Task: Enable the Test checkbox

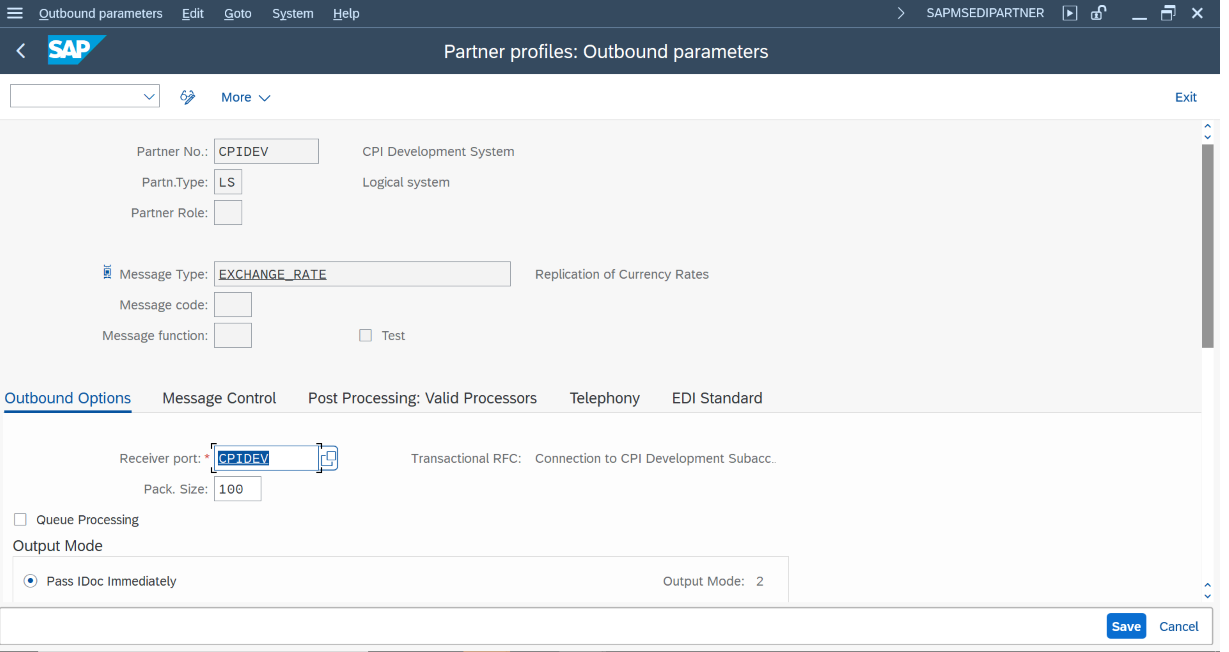Action: pyautogui.click(x=365, y=336)
